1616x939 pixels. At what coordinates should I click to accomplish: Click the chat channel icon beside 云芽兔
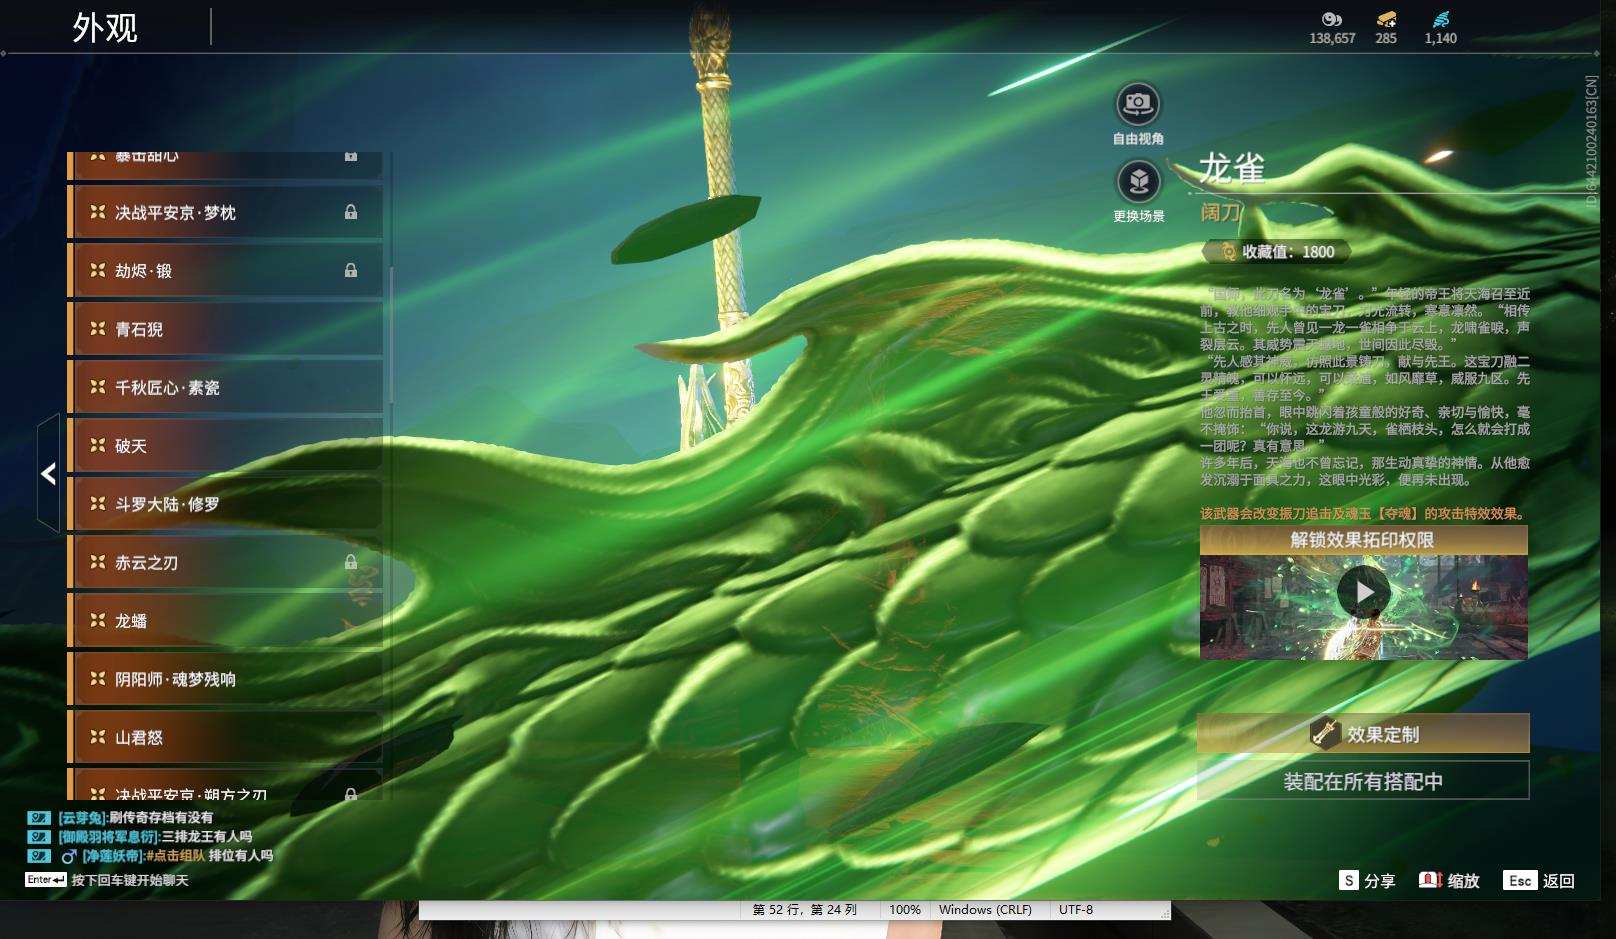pyautogui.click(x=38, y=818)
